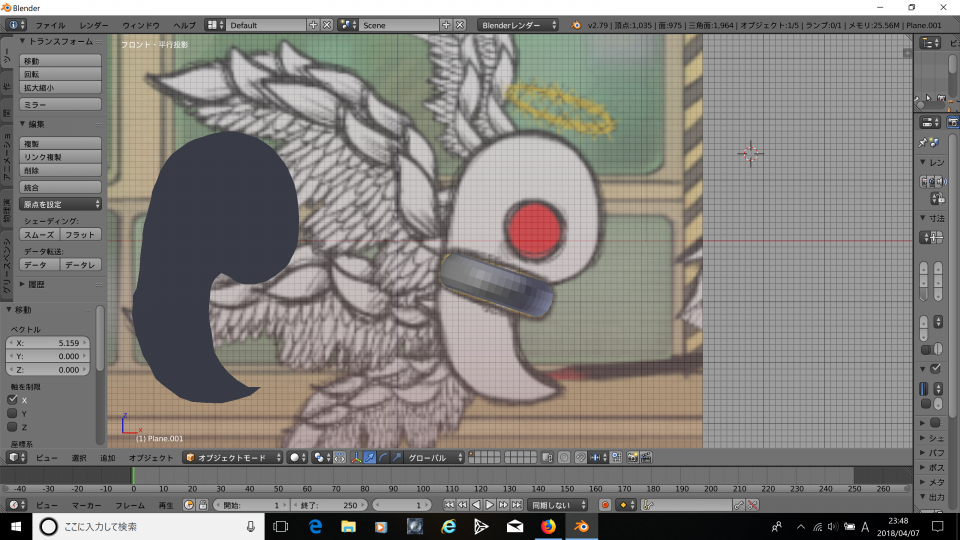Screen dimensions: 960x540
Task: Open the 3D view editor type selector
Action: 17,457
